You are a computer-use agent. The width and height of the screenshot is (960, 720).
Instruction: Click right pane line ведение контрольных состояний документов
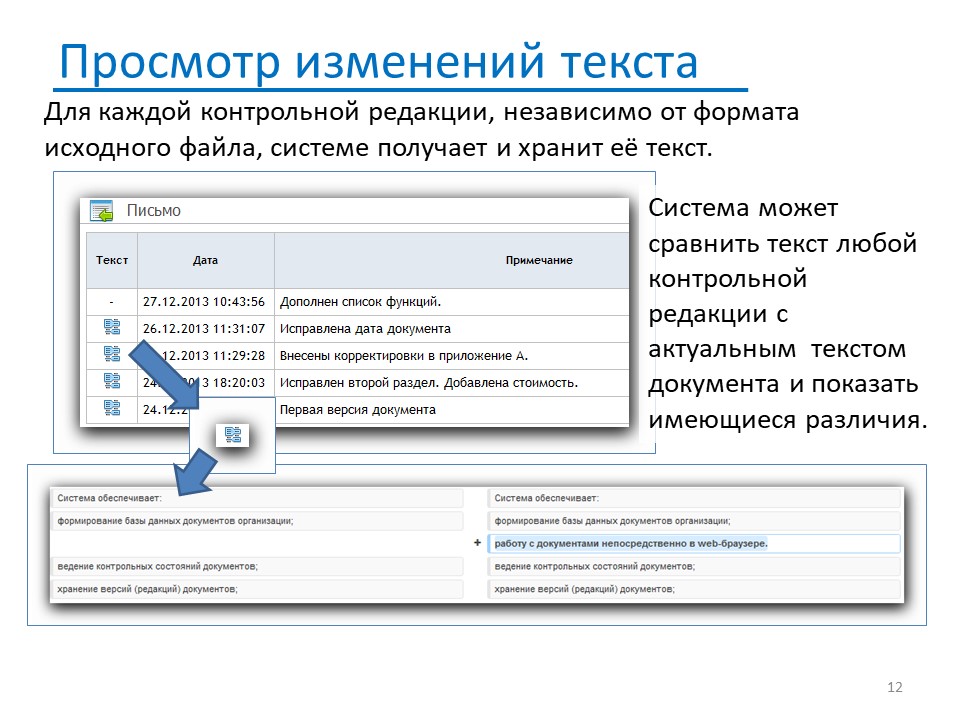694,566
